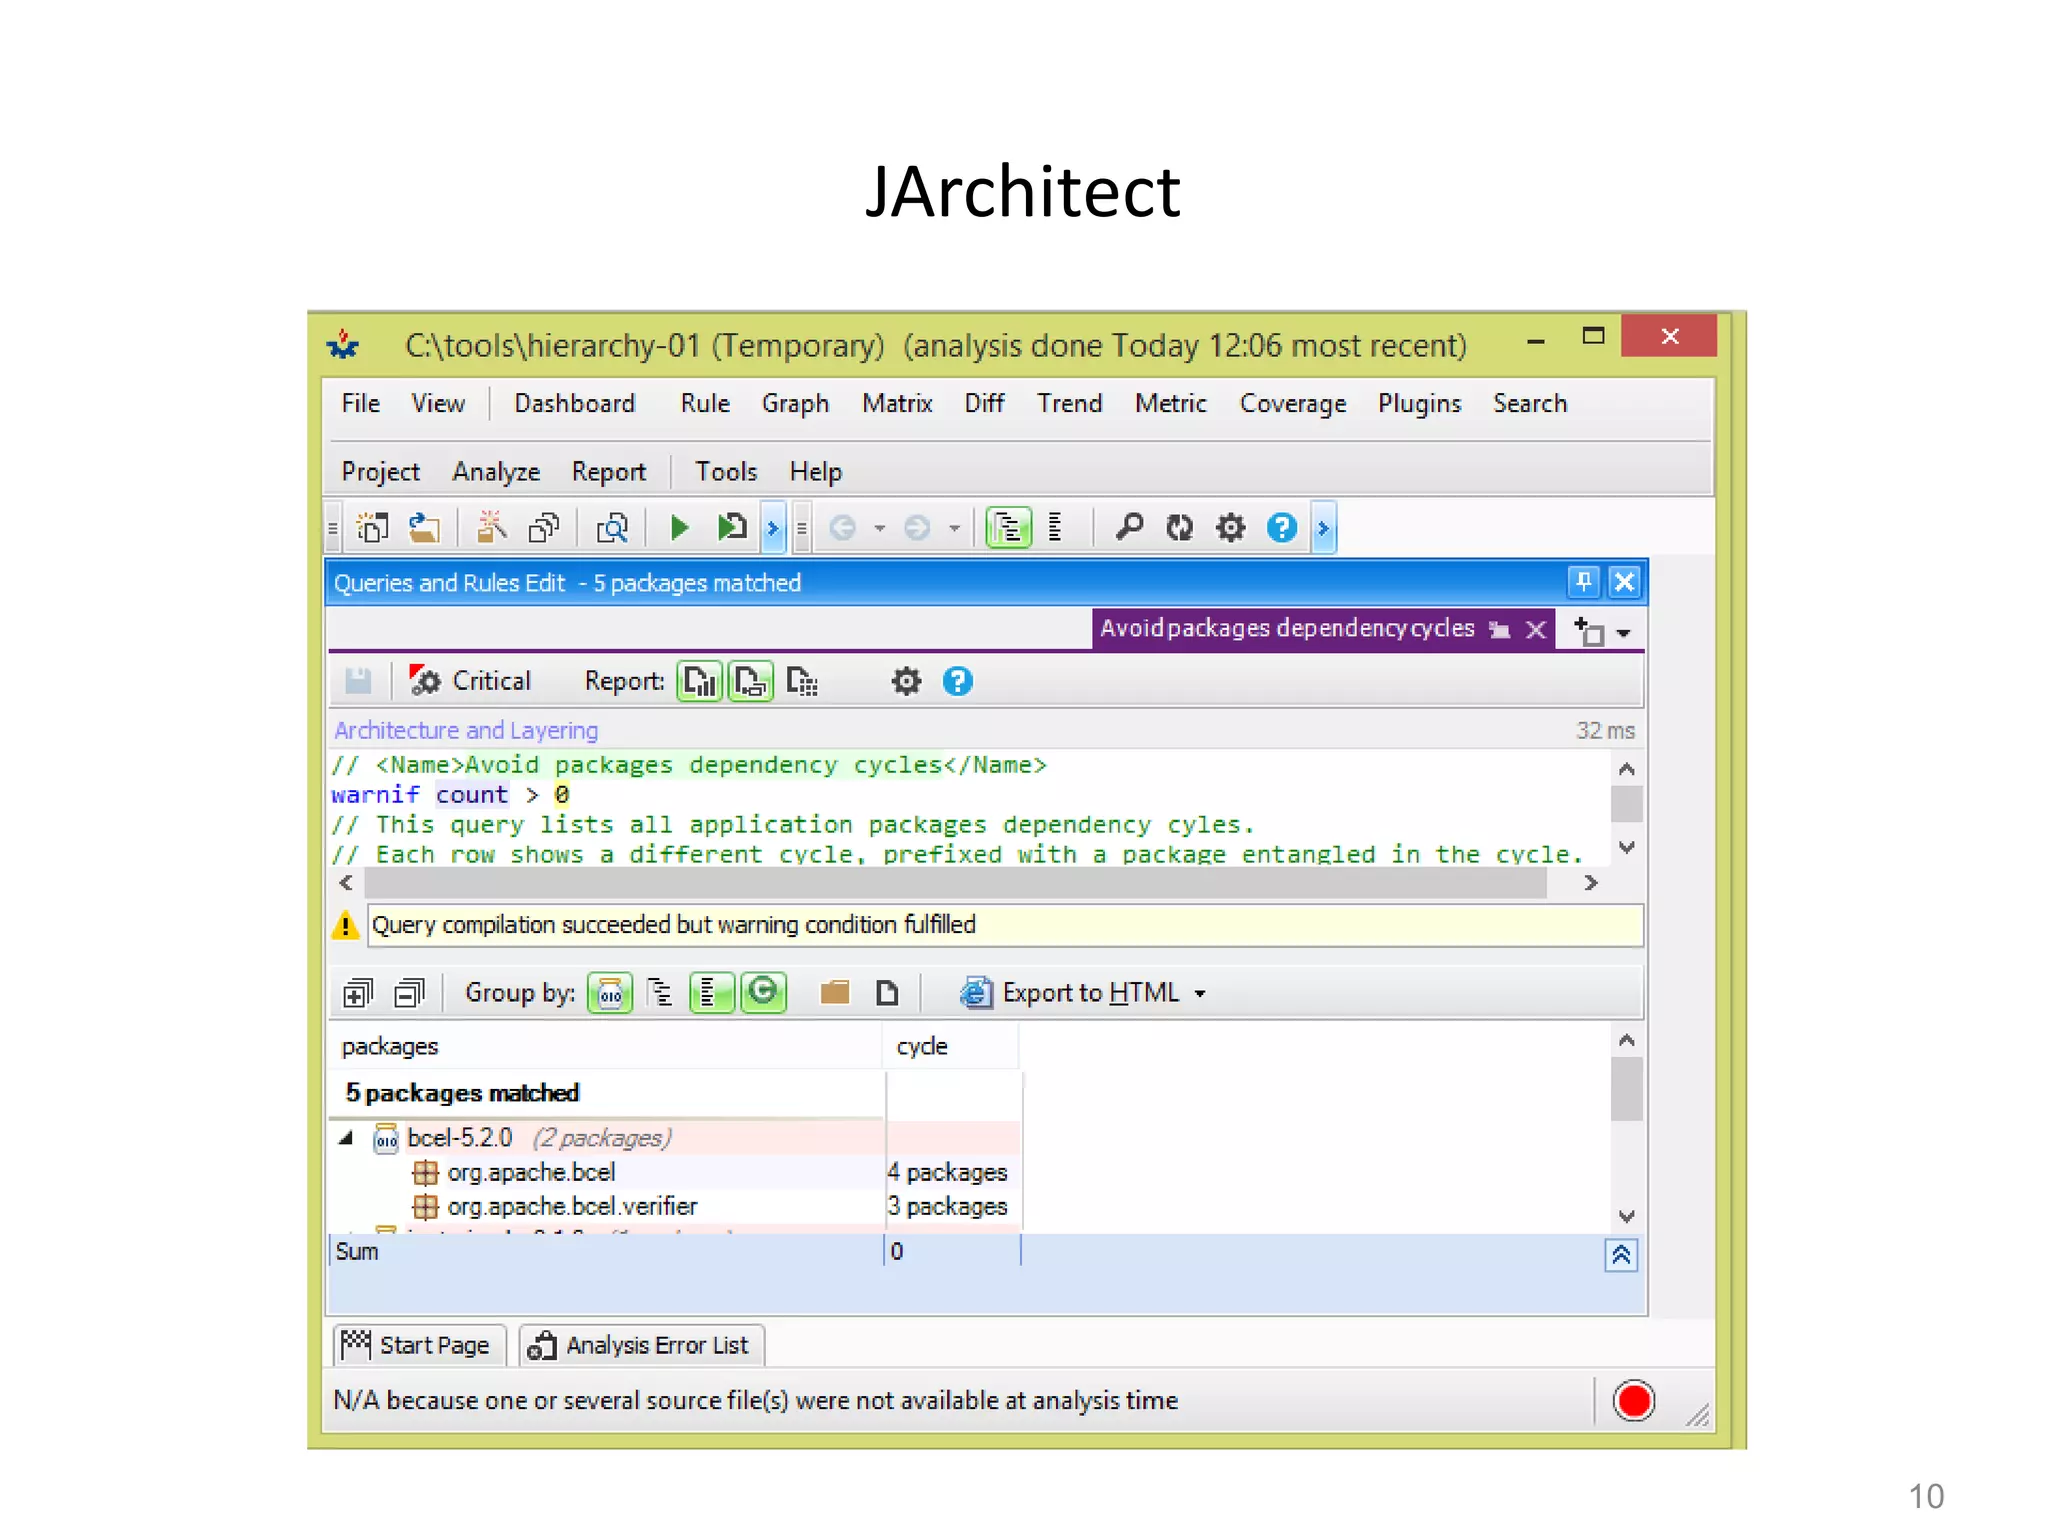This screenshot has height=1536, width=2048.
Task: Open options via main toolbar gear
Action: click(1231, 527)
